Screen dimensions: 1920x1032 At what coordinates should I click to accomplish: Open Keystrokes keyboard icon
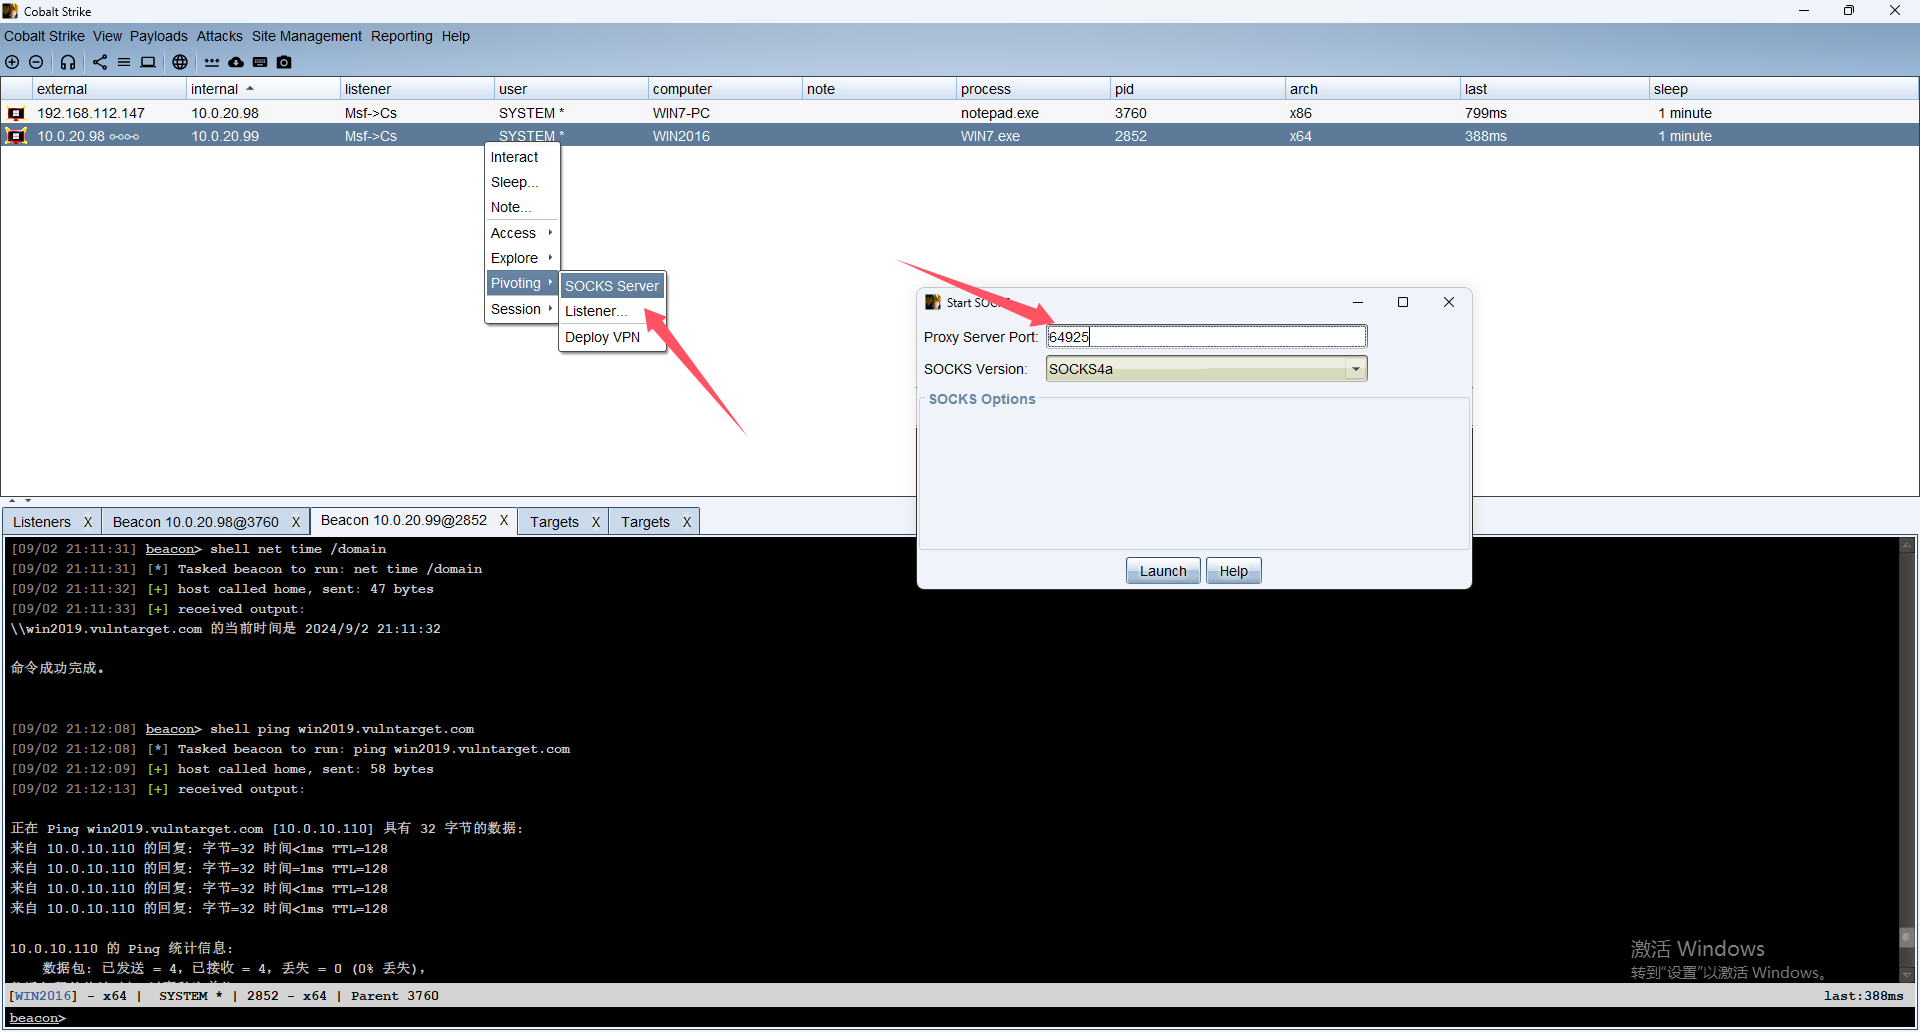pos(260,62)
